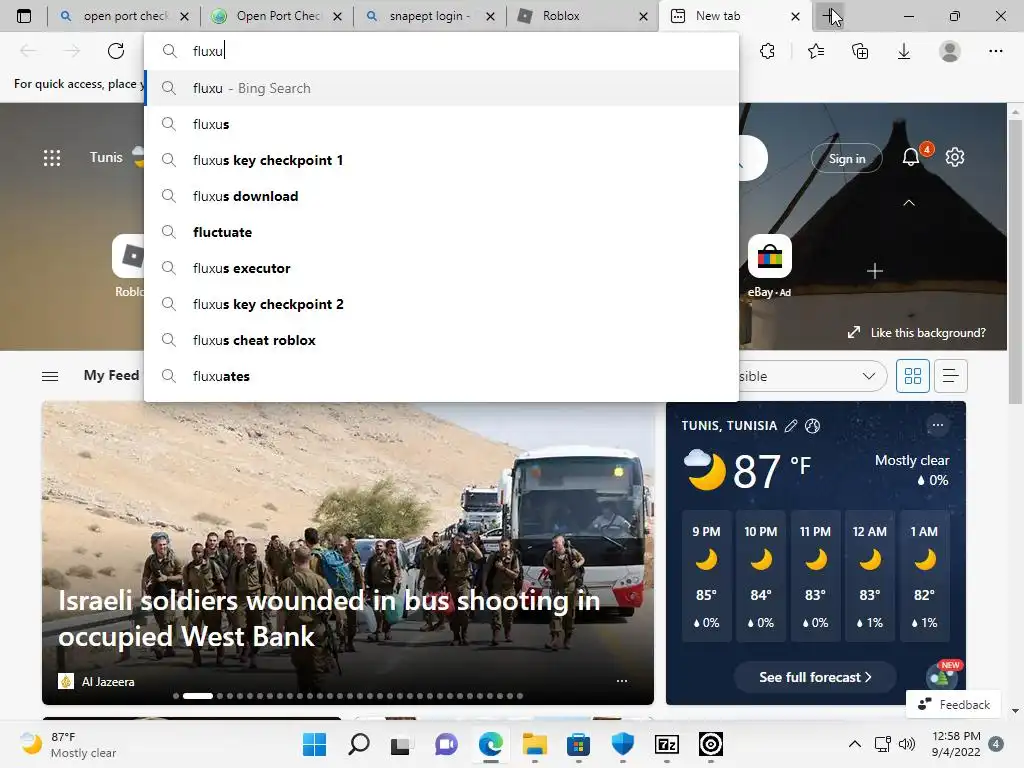Select the active carousel slide indicator
1024x768 pixels.
point(198,696)
